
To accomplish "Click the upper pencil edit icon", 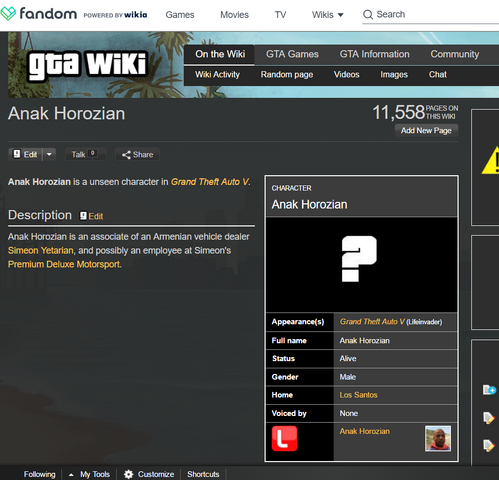I will pos(489,418).
